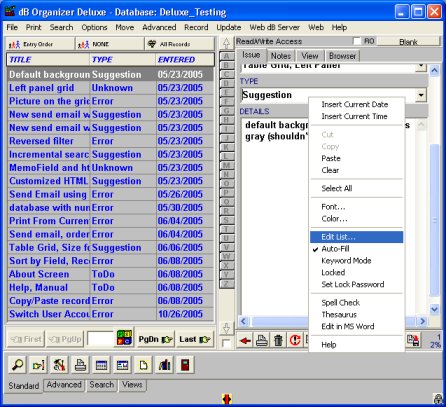Select the 'Reversed filter' record row
Image resolution: width=446 pixels, height=407 pixels.
pos(110,141)
